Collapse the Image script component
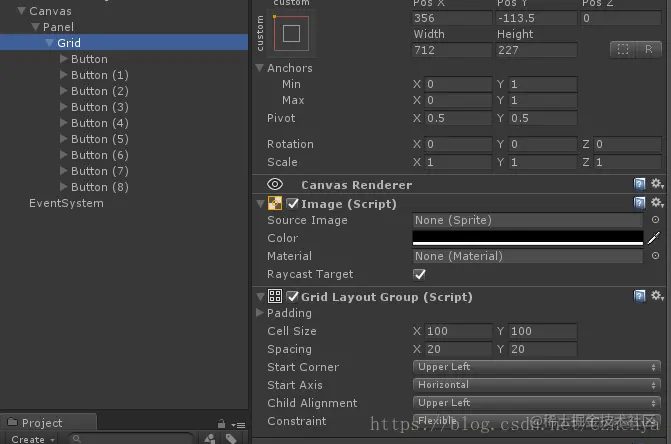The image size is (671, 444). click(260, 204)
